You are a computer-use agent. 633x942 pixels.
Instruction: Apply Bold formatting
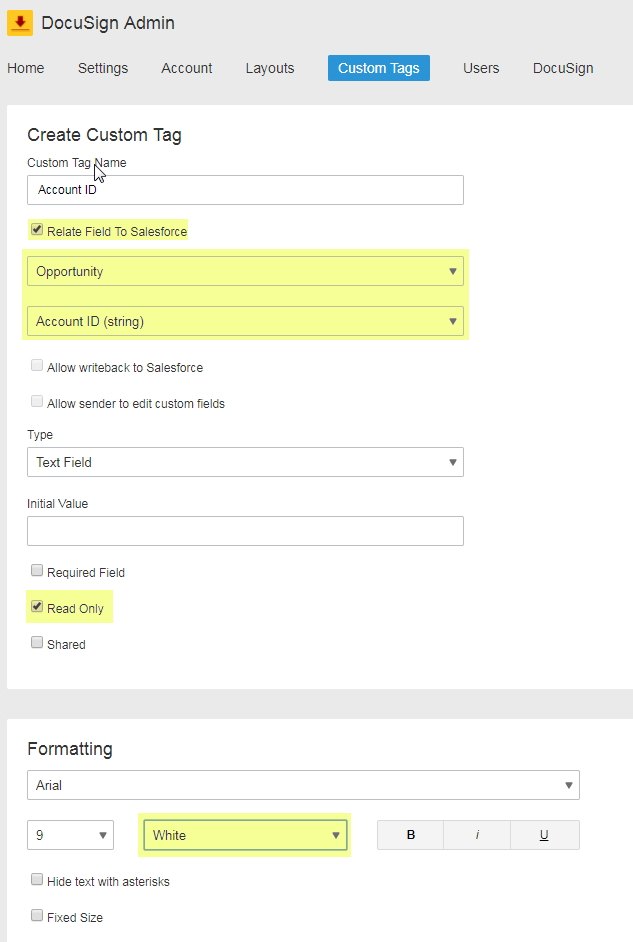(409, 834)
